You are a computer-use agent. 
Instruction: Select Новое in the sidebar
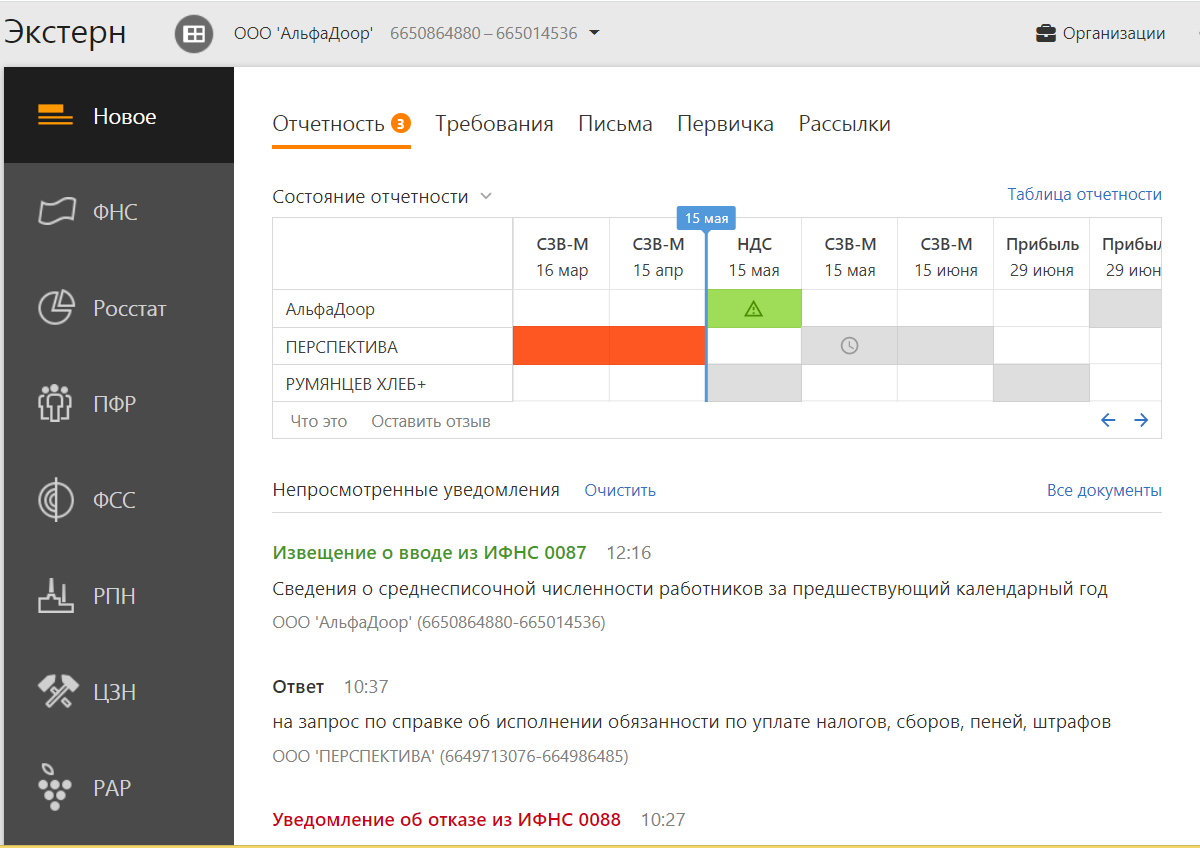pos(119,116)
